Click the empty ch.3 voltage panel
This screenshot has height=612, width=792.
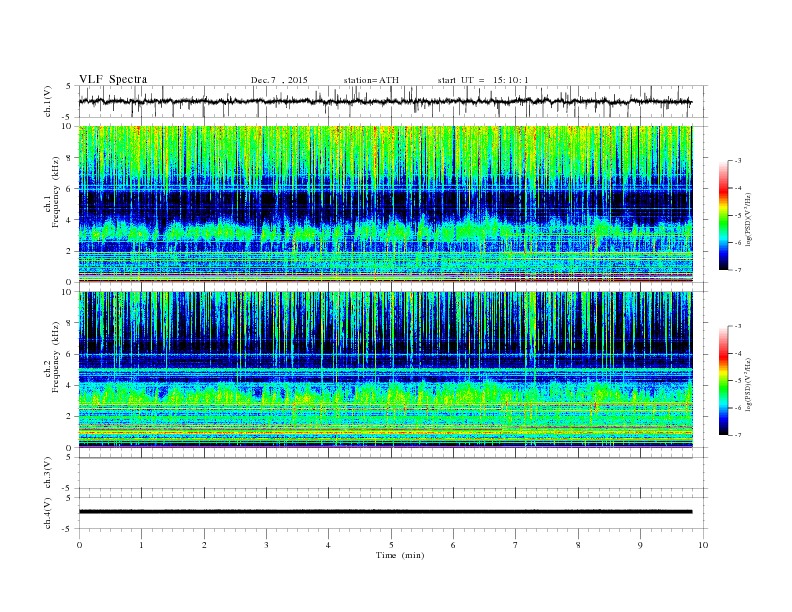pos(393,473)
